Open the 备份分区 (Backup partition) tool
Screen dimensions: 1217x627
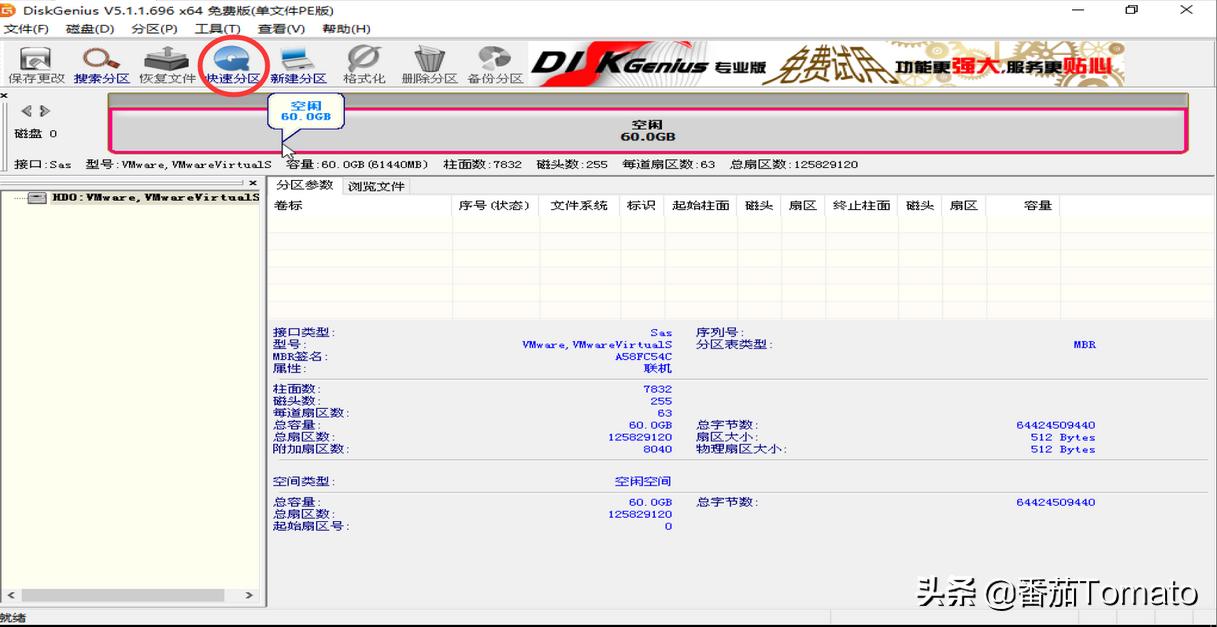coord(495,65)
